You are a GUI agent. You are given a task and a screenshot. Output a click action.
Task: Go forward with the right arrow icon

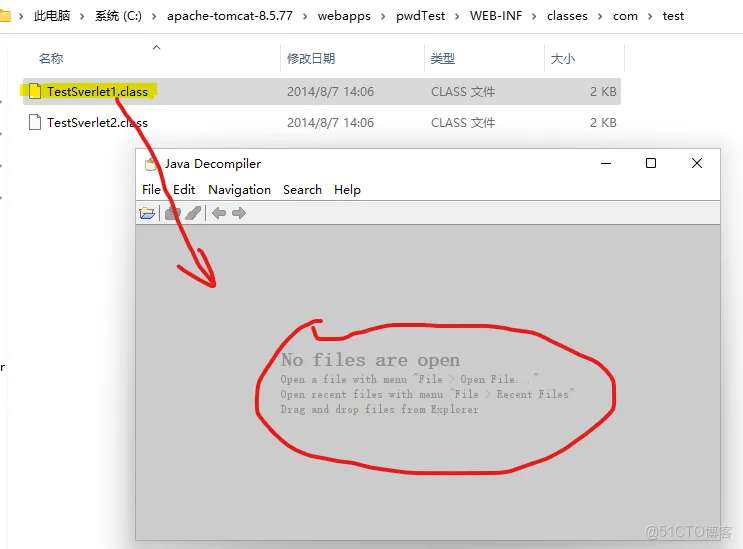click(x=239, y=213)
